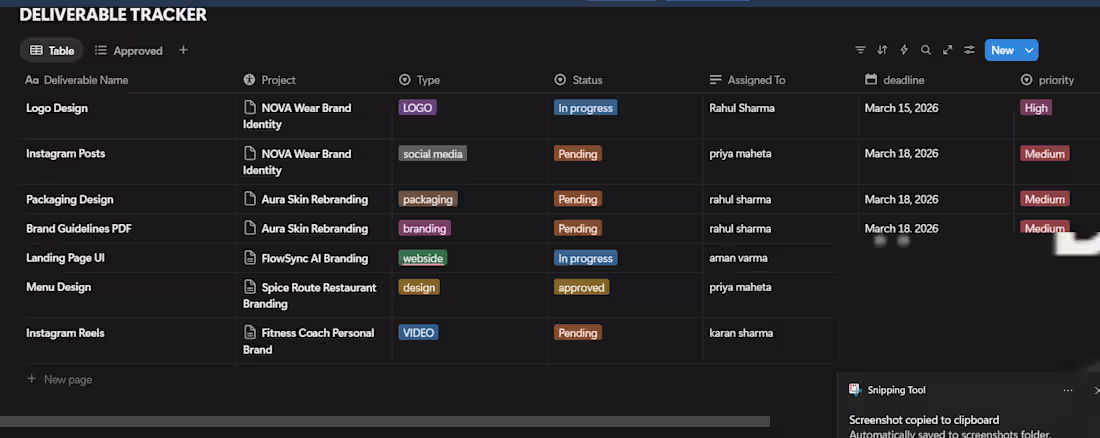
Task: Change the approved status for Menu Design
Action: pos(582,287)
